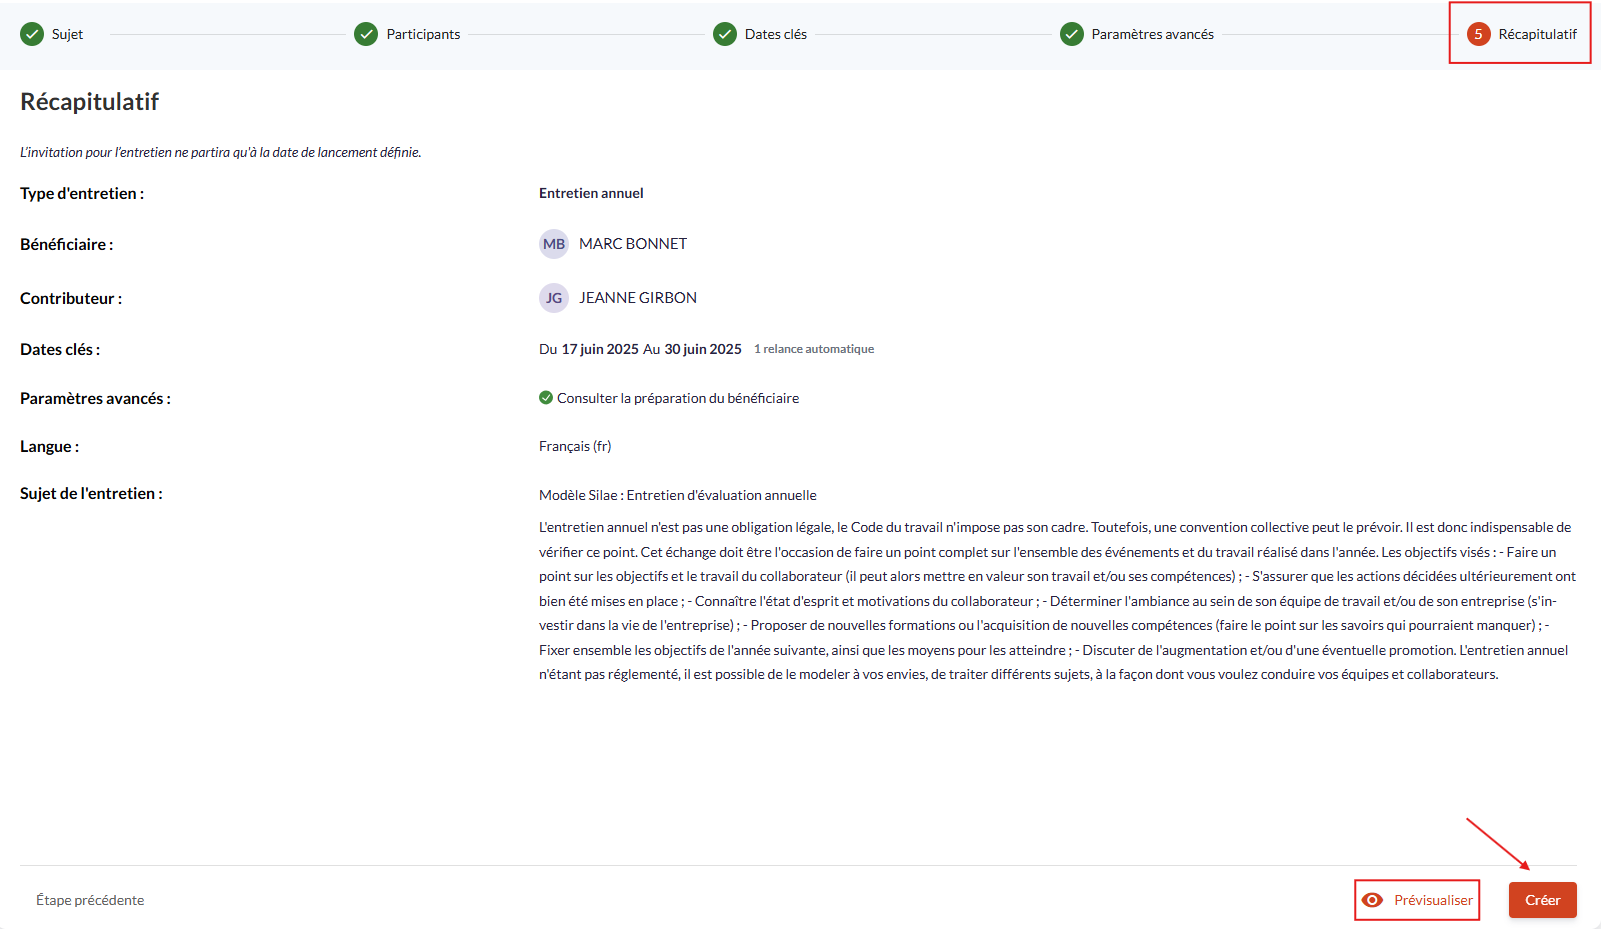Click the Langue label
Viewport: 1601px width, 929px height.
(x=50, y=447)
